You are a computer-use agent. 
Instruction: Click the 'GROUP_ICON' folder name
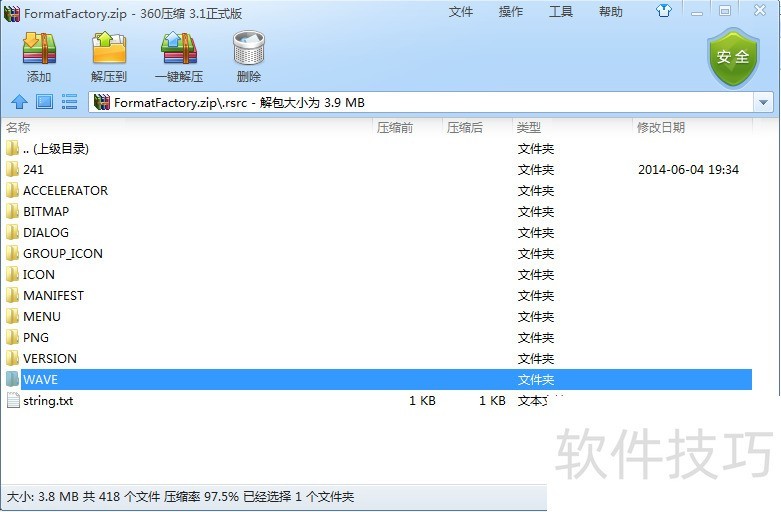pyautogui.click(x=63, y=254)
